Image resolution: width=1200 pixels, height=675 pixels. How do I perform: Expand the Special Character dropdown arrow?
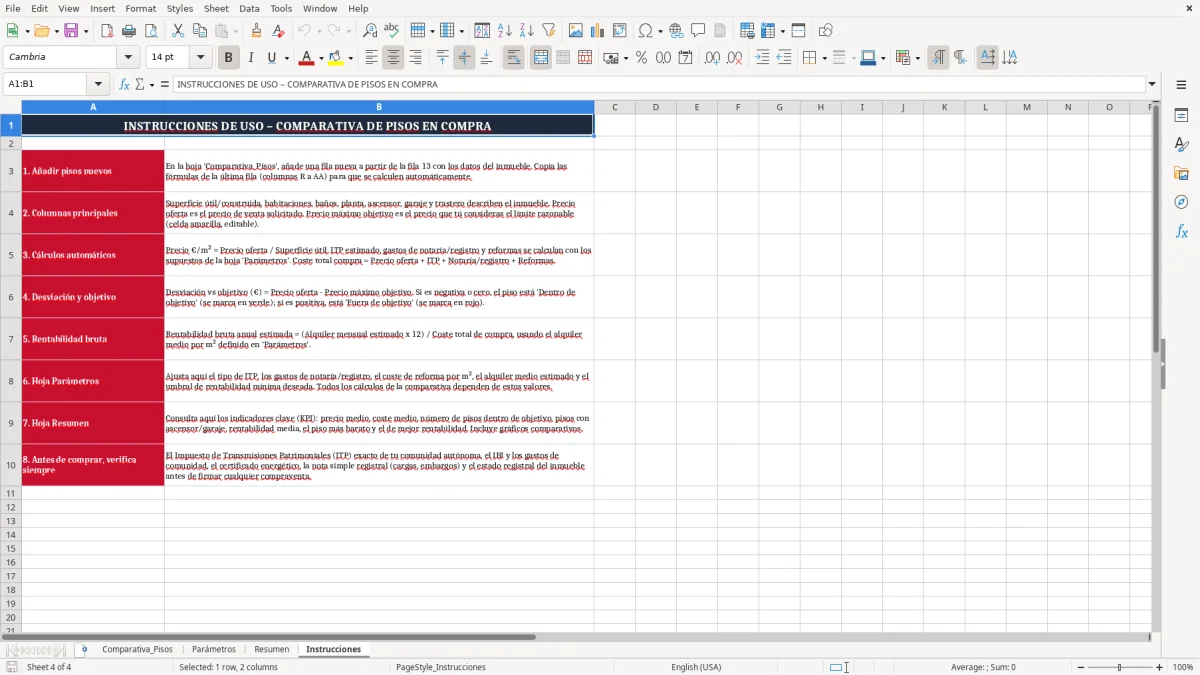[x=660, y=31]
